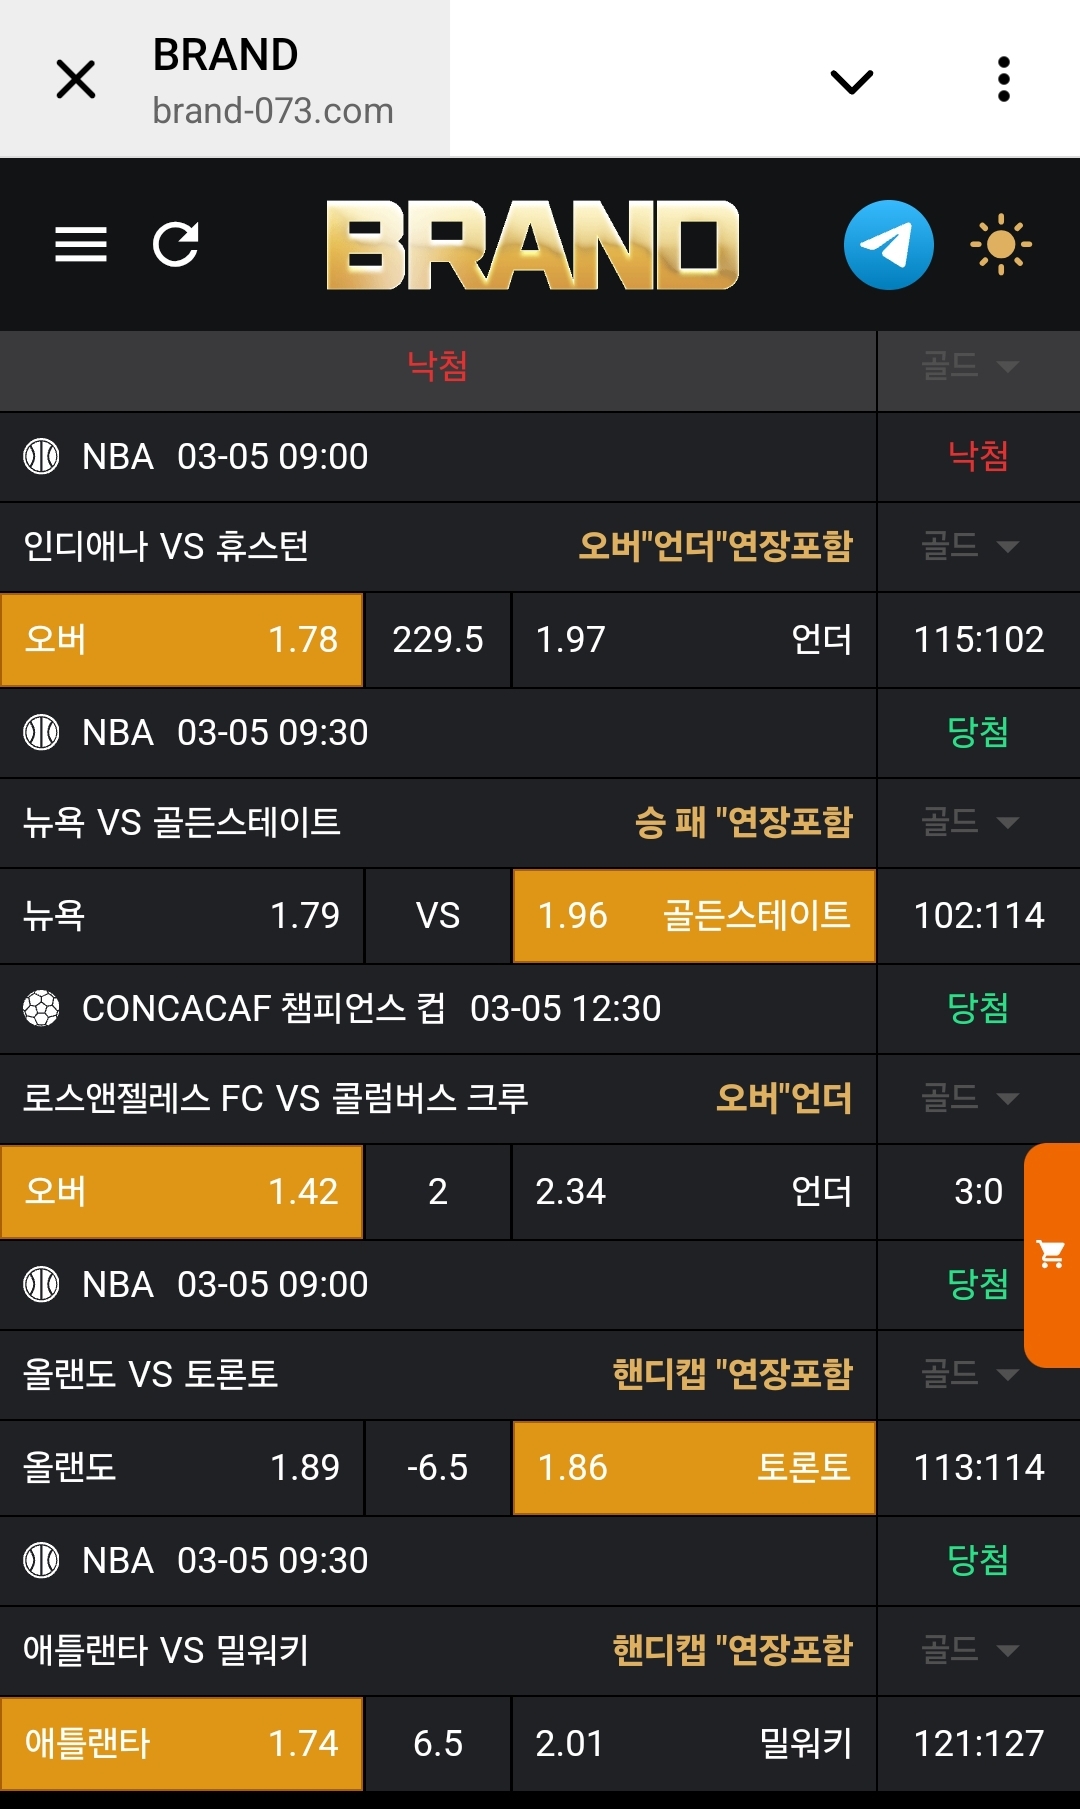1080x1809 pixels.
Task: Open browser three-dot options menu
Action: point(1004,79)
